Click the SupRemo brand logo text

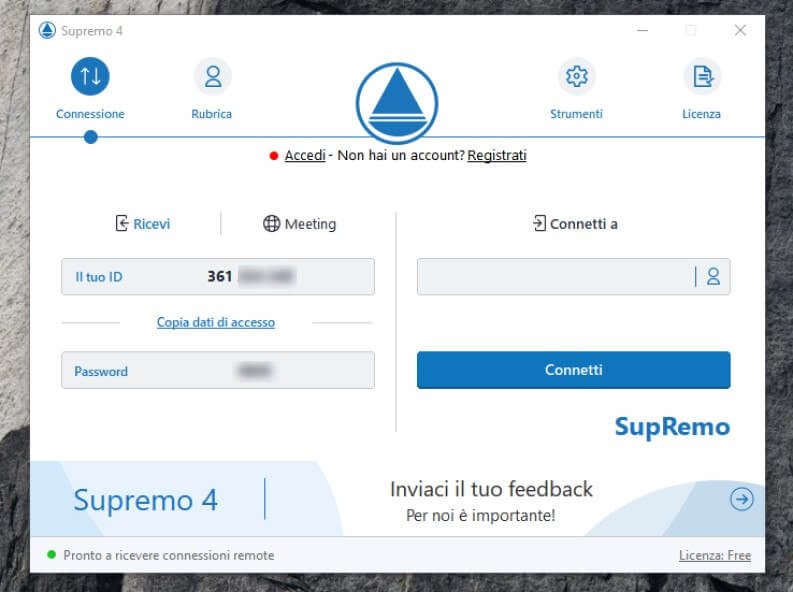tap(672, 427)
